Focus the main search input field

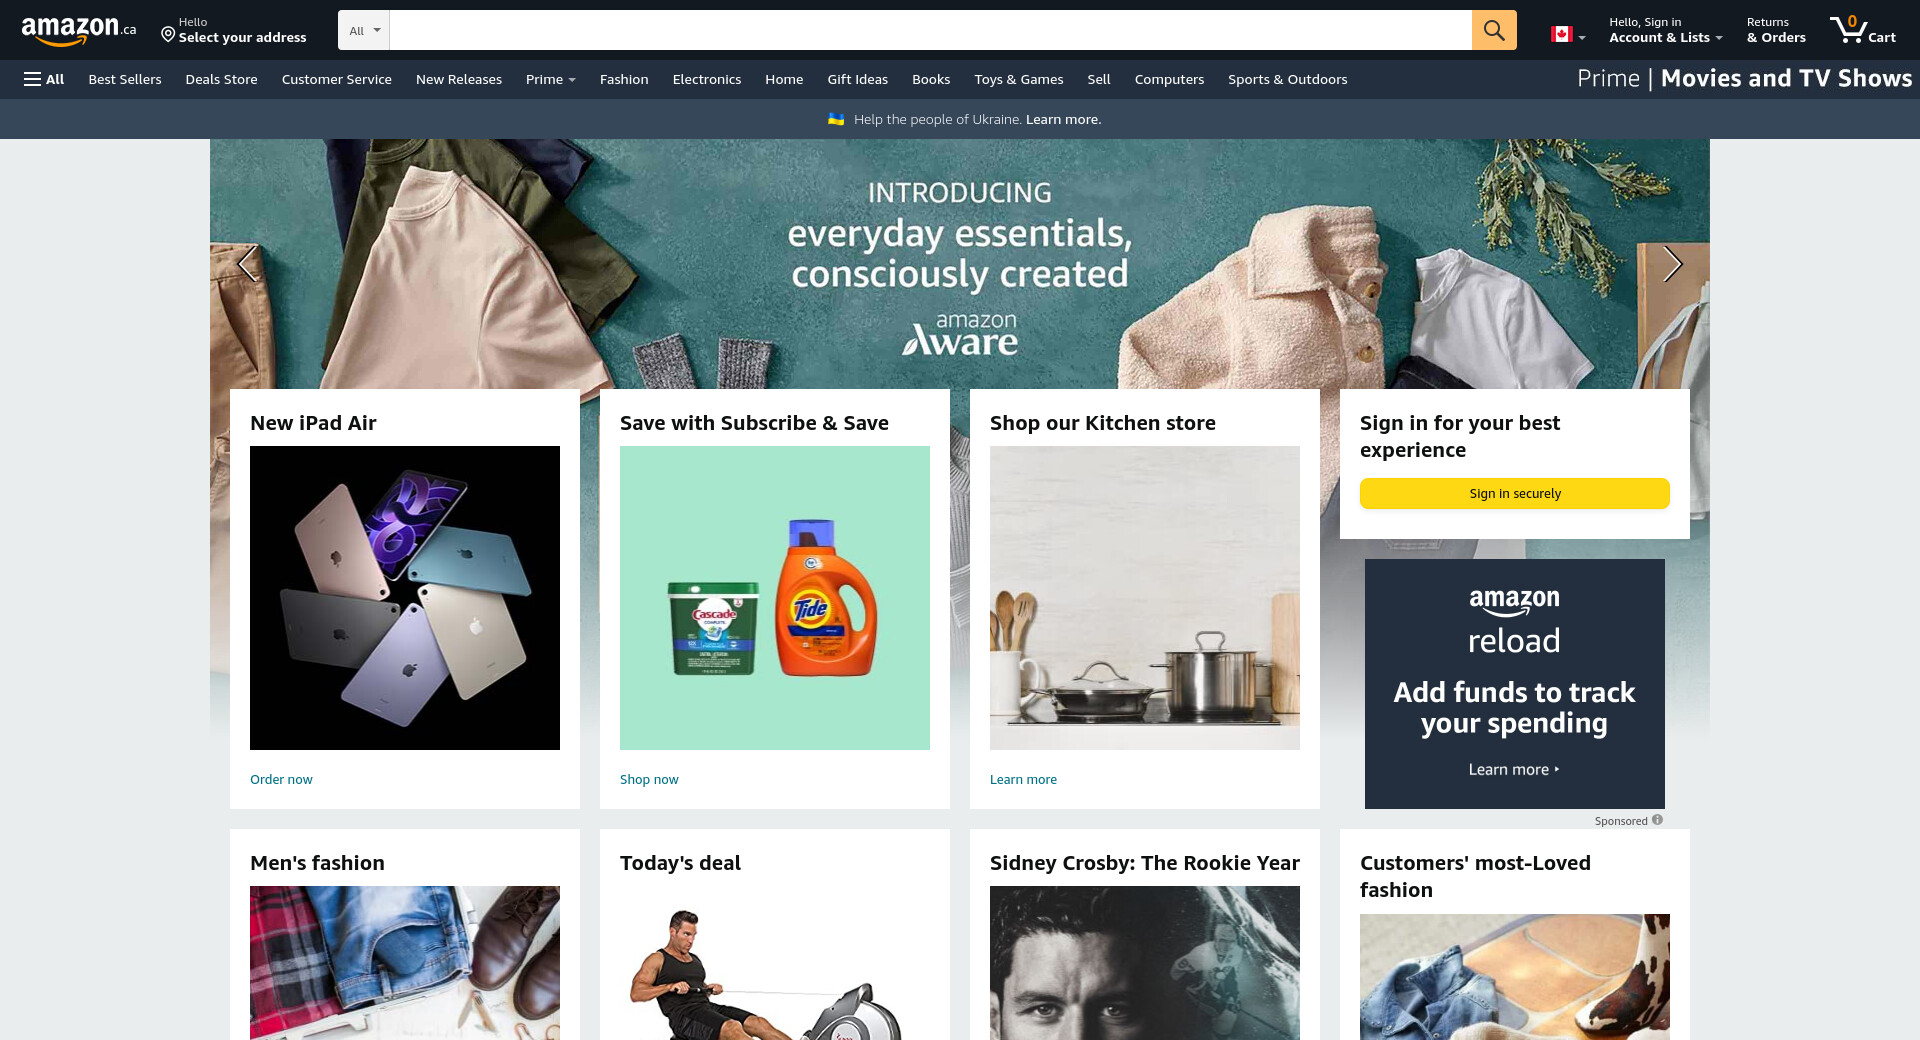[930, 30]
